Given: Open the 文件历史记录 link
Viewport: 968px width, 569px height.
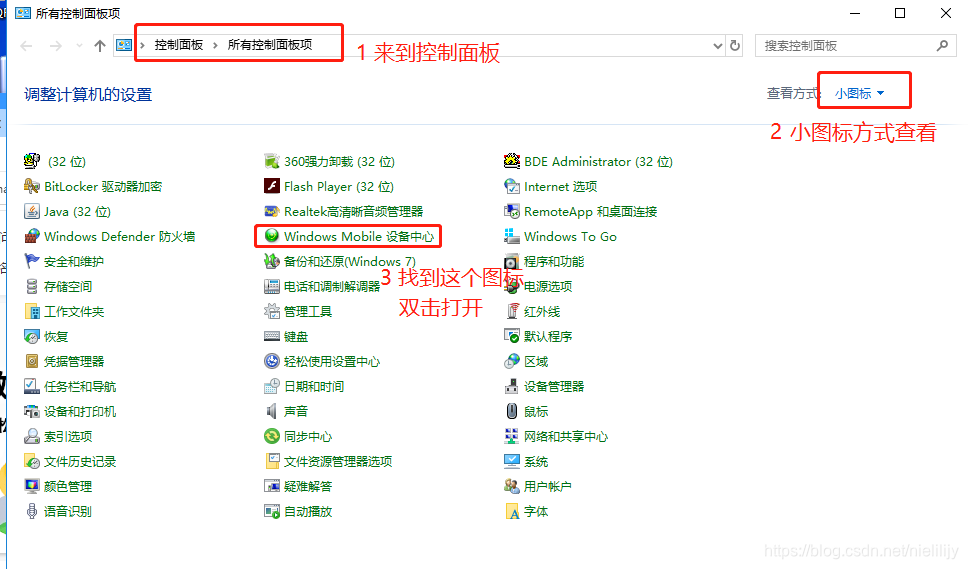Looking at the screenshot, I should click(x=80, y=461).
